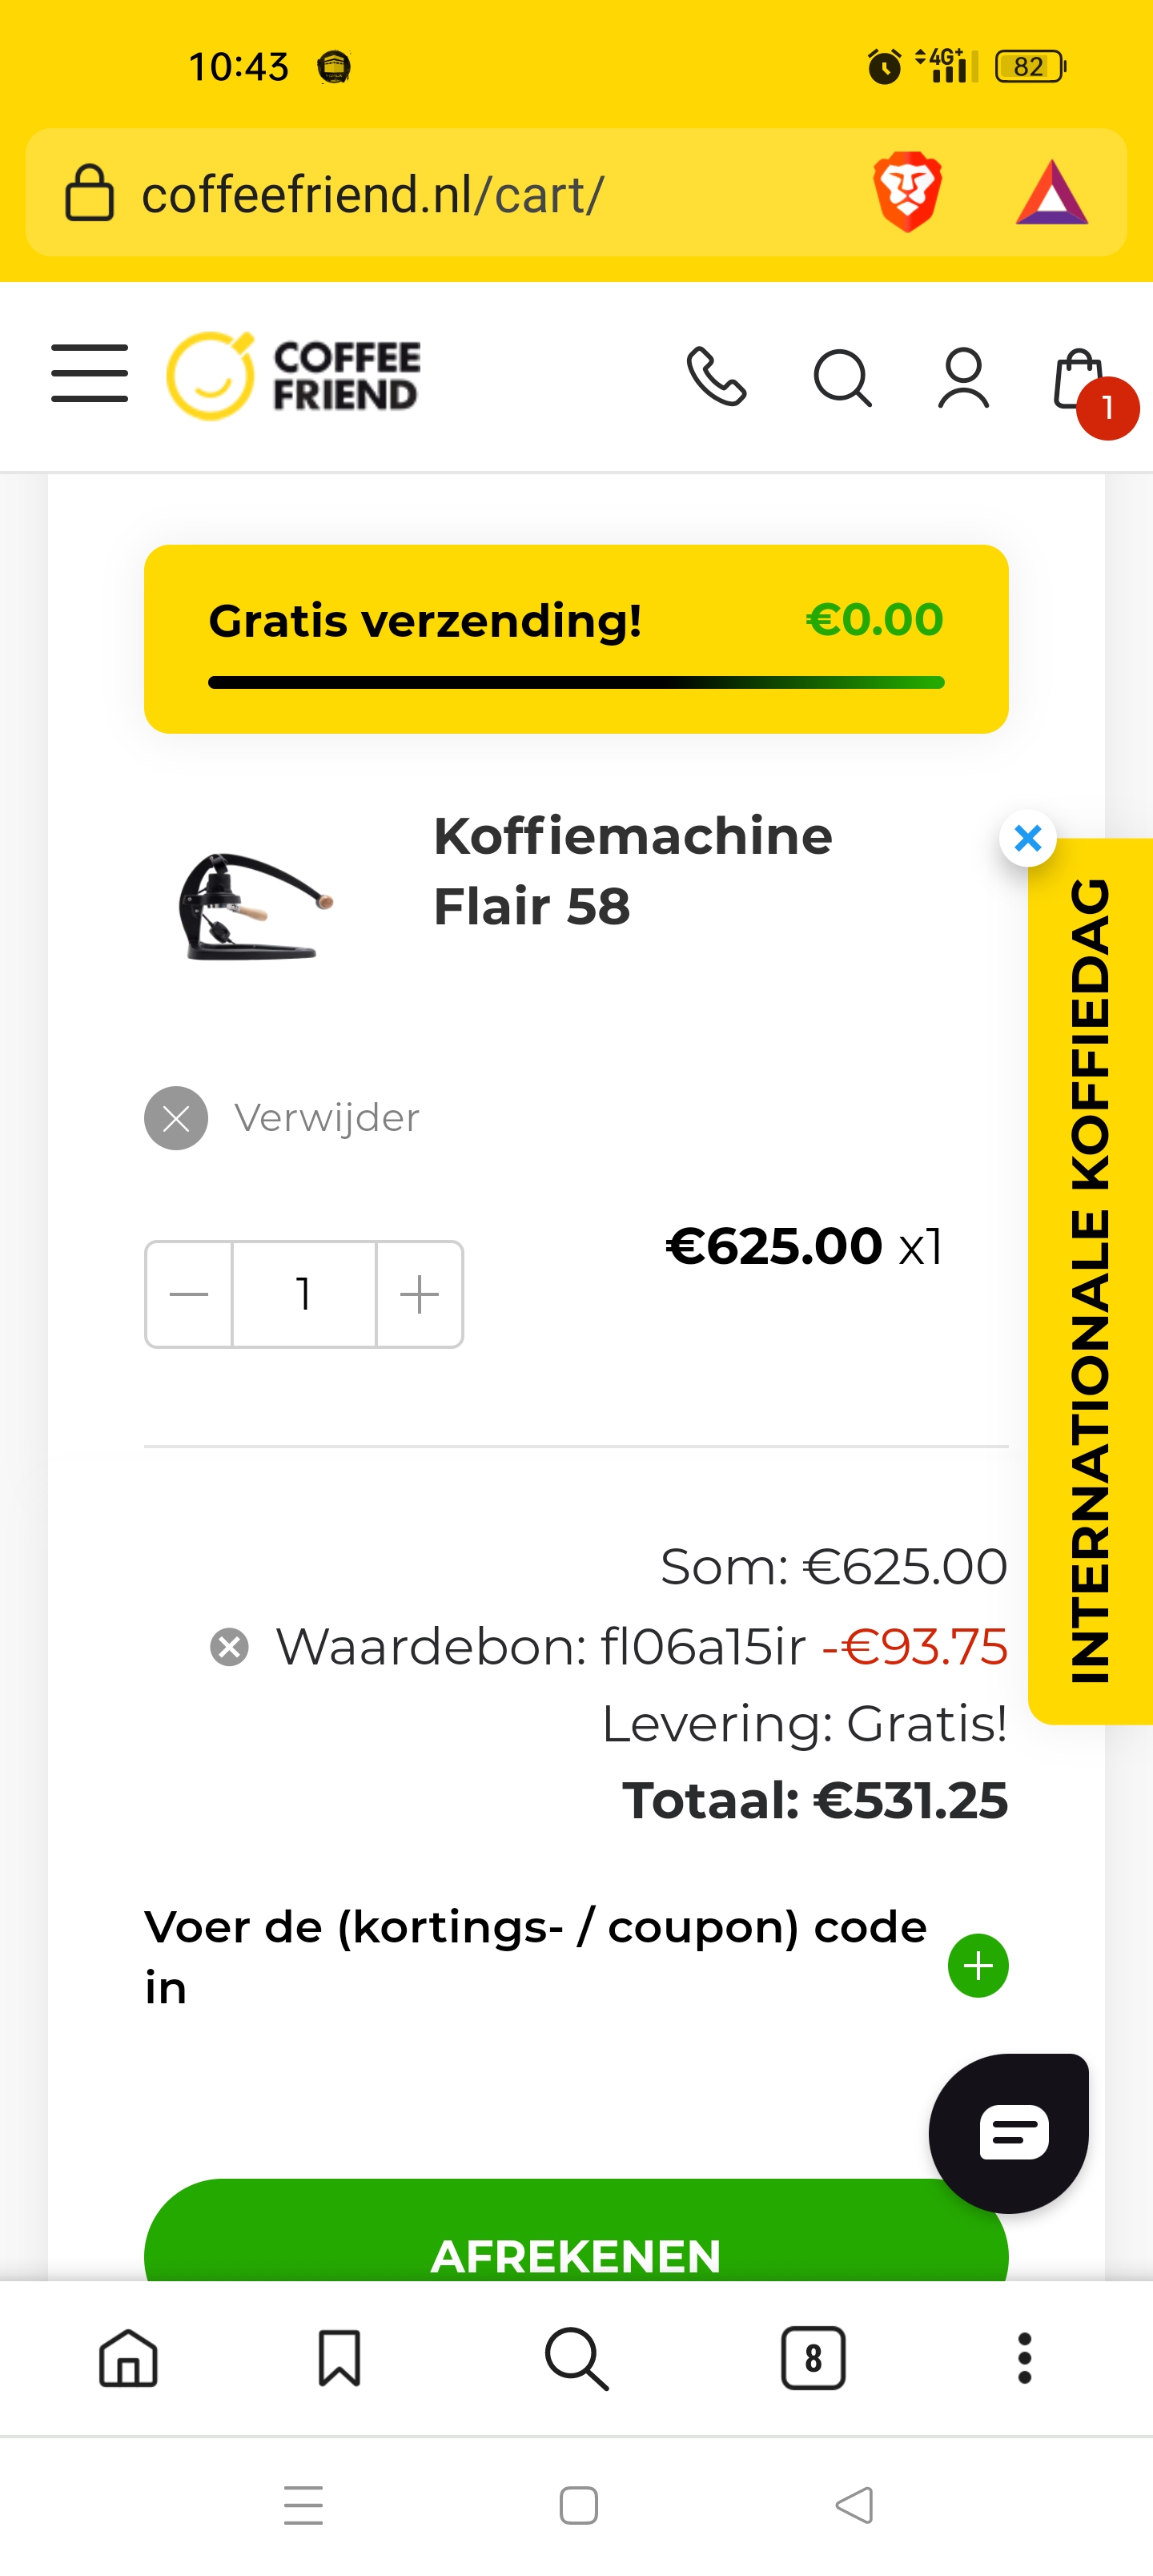Tap the Brave Rewards triangle icon

tap(1051, 193)
